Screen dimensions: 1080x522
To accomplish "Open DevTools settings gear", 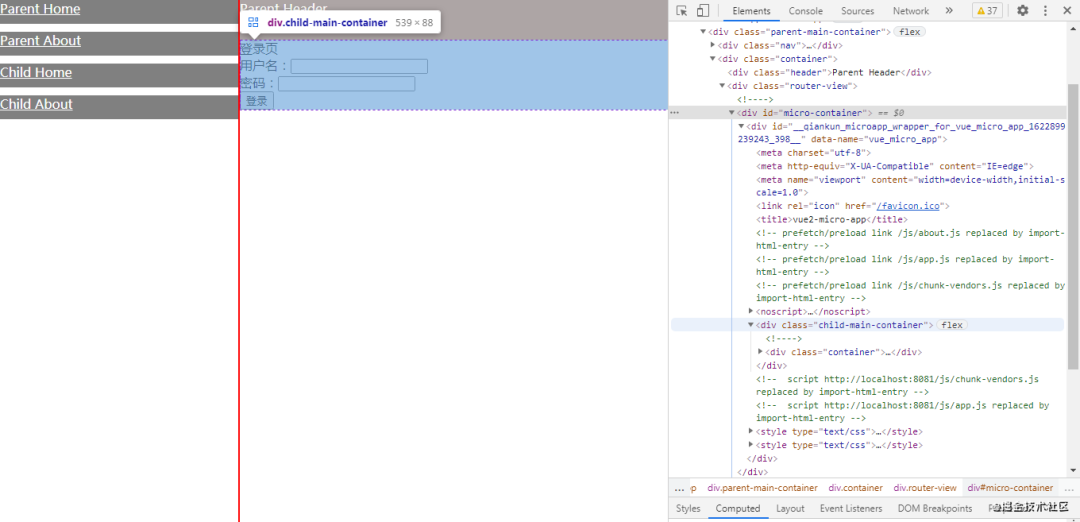I will 1023,10.
